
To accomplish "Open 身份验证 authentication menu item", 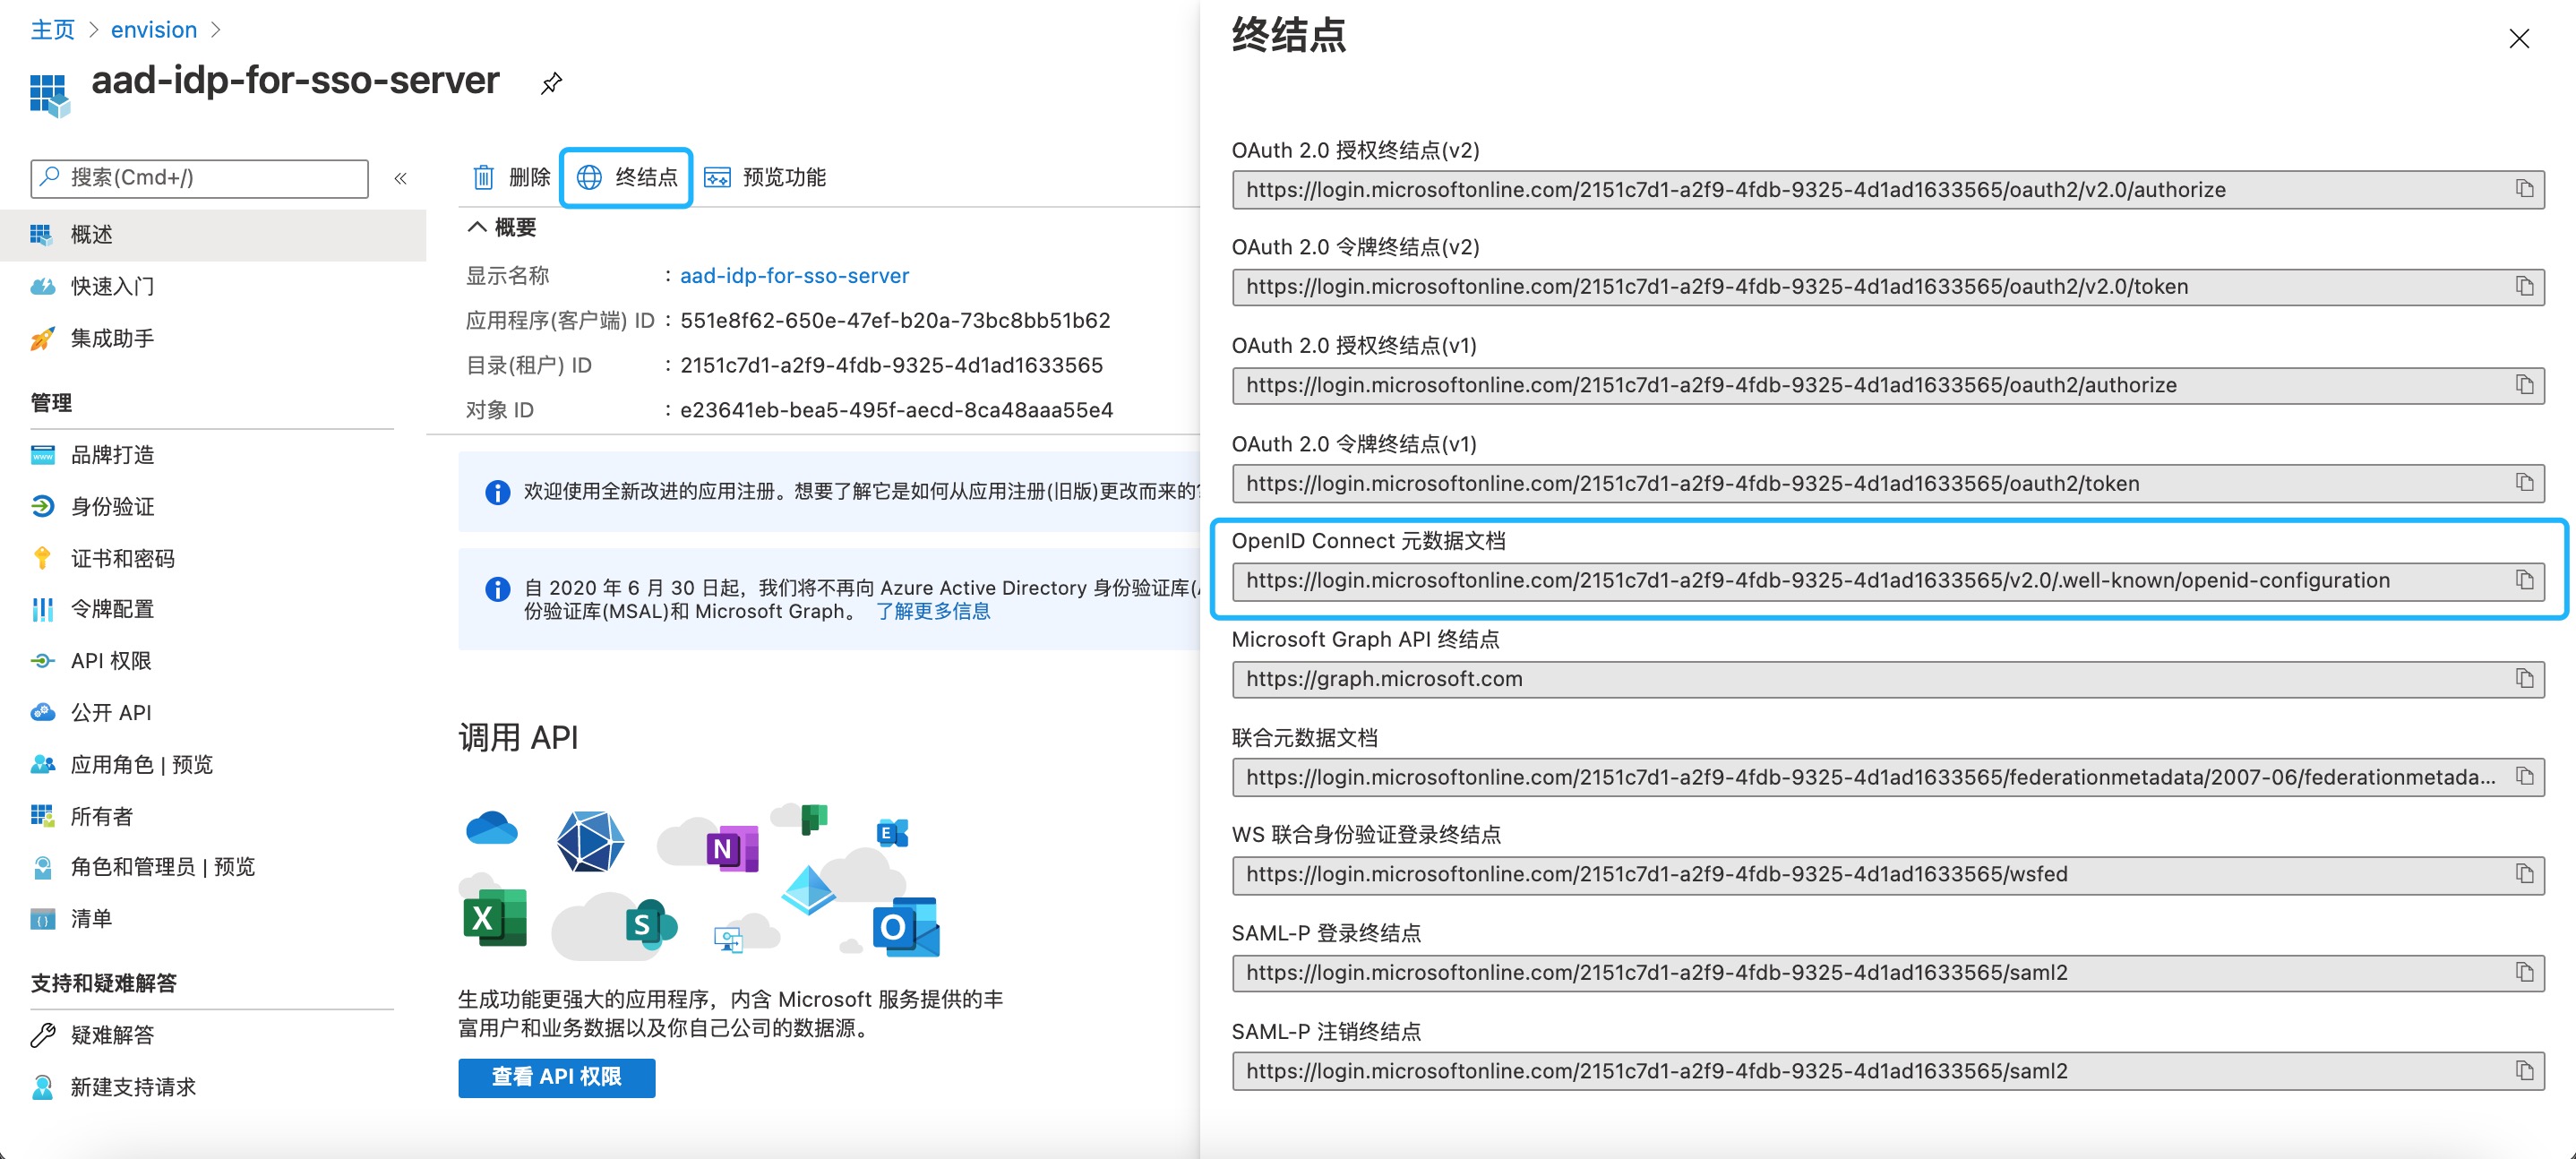I will 112,506.
